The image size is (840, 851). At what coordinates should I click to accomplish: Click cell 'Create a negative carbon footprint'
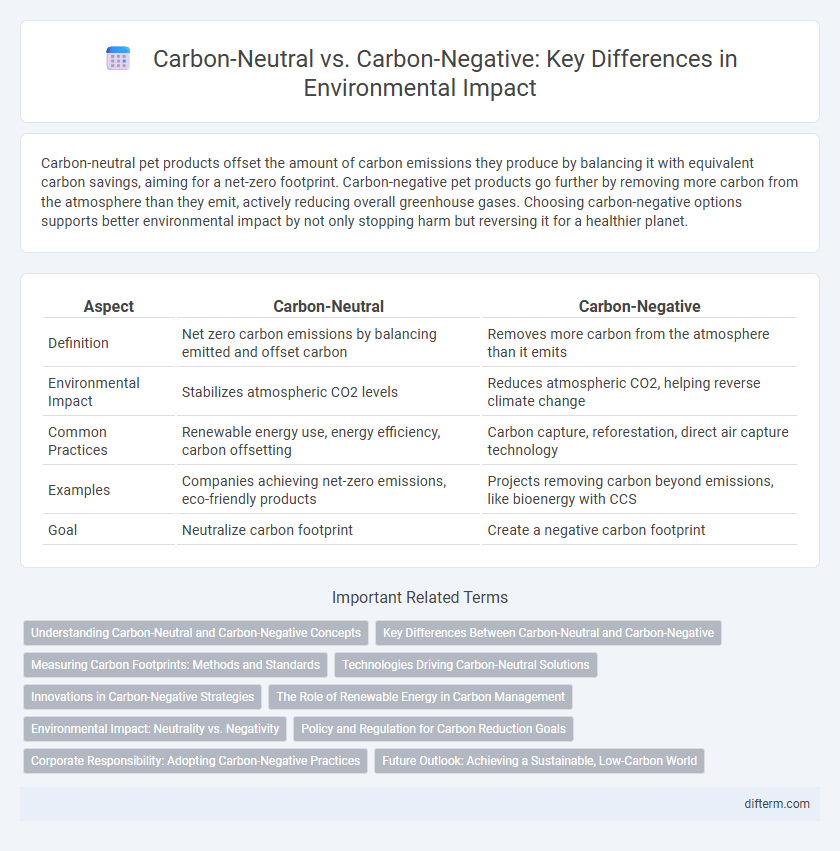click(x=639, y=530)
